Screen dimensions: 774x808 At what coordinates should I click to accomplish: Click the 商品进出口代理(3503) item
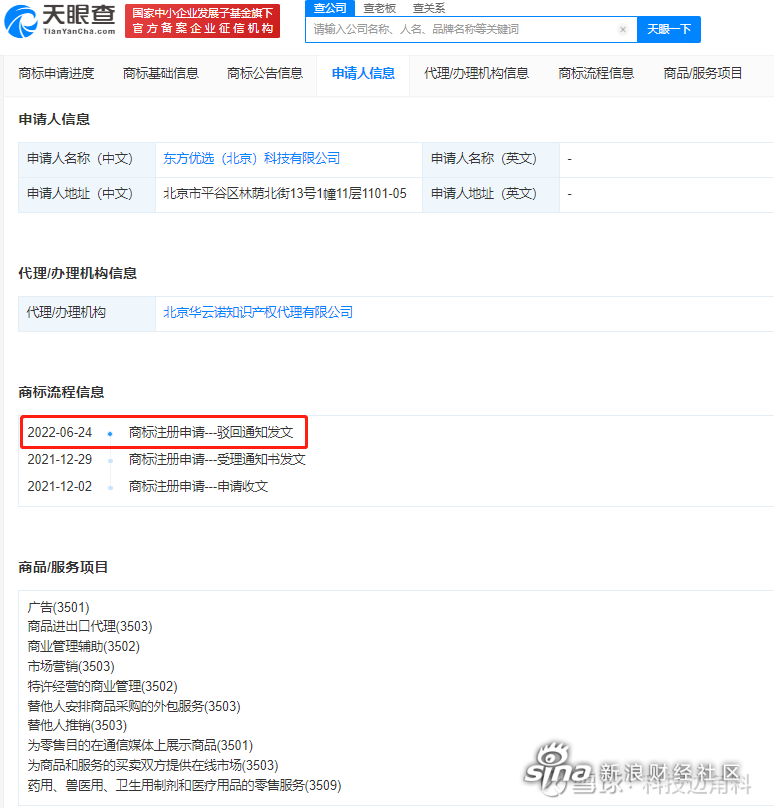(x=90, y=627)
